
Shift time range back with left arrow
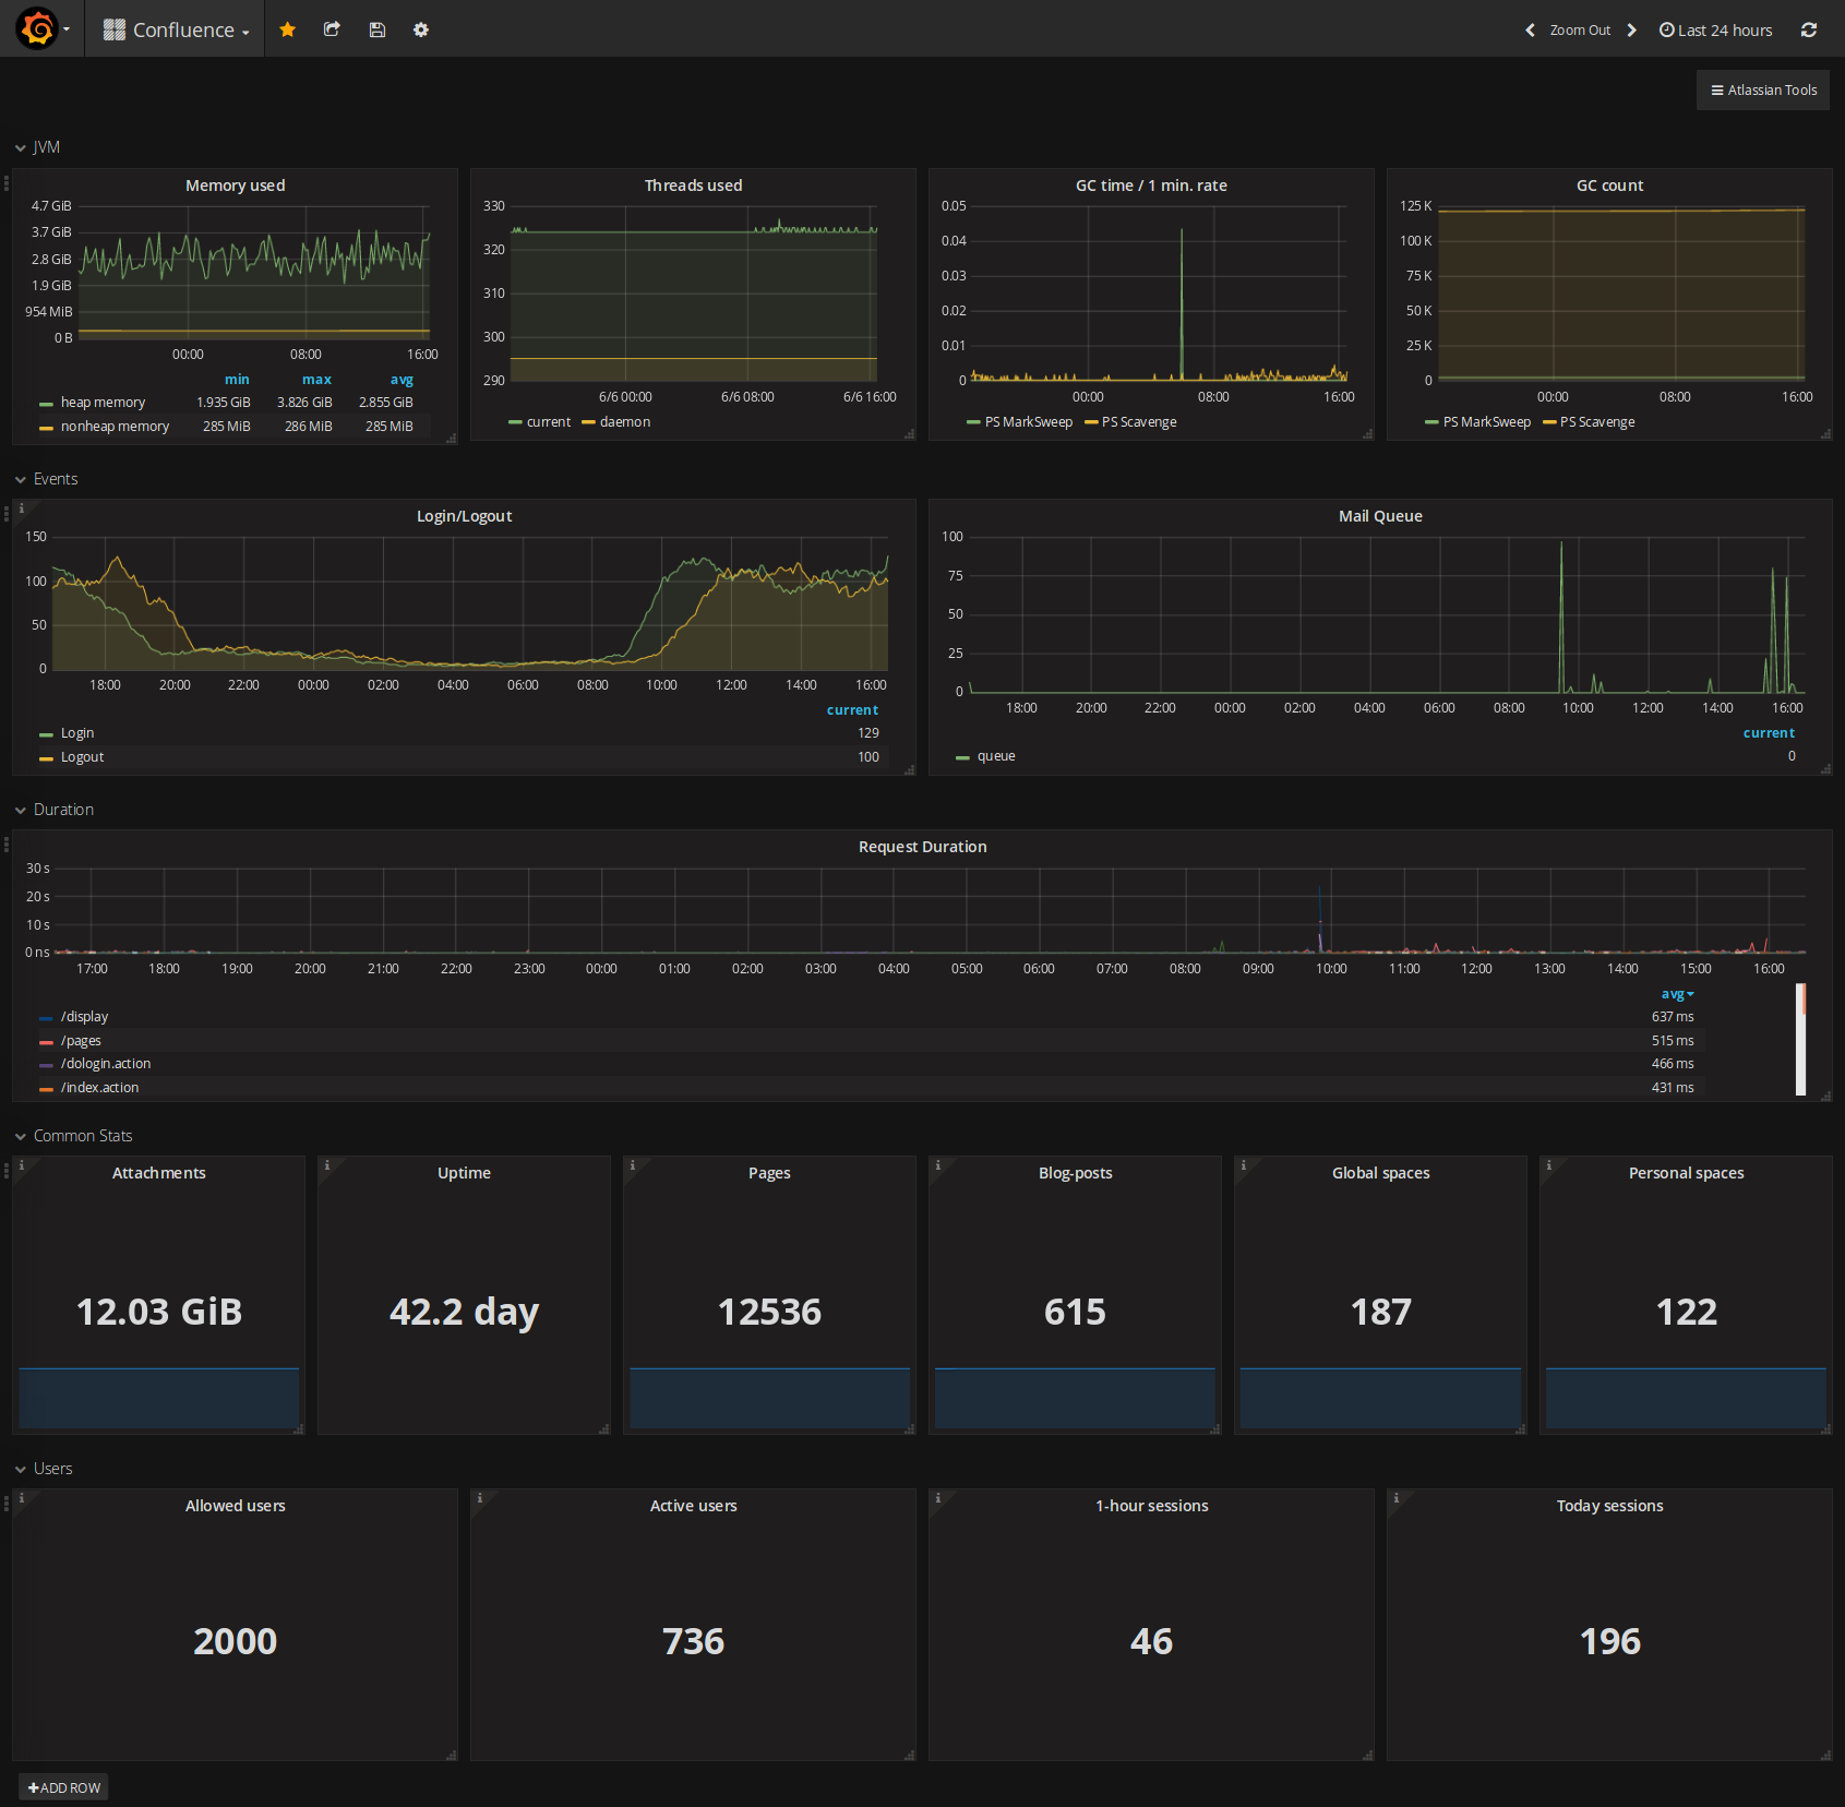tap(1530, 30)
